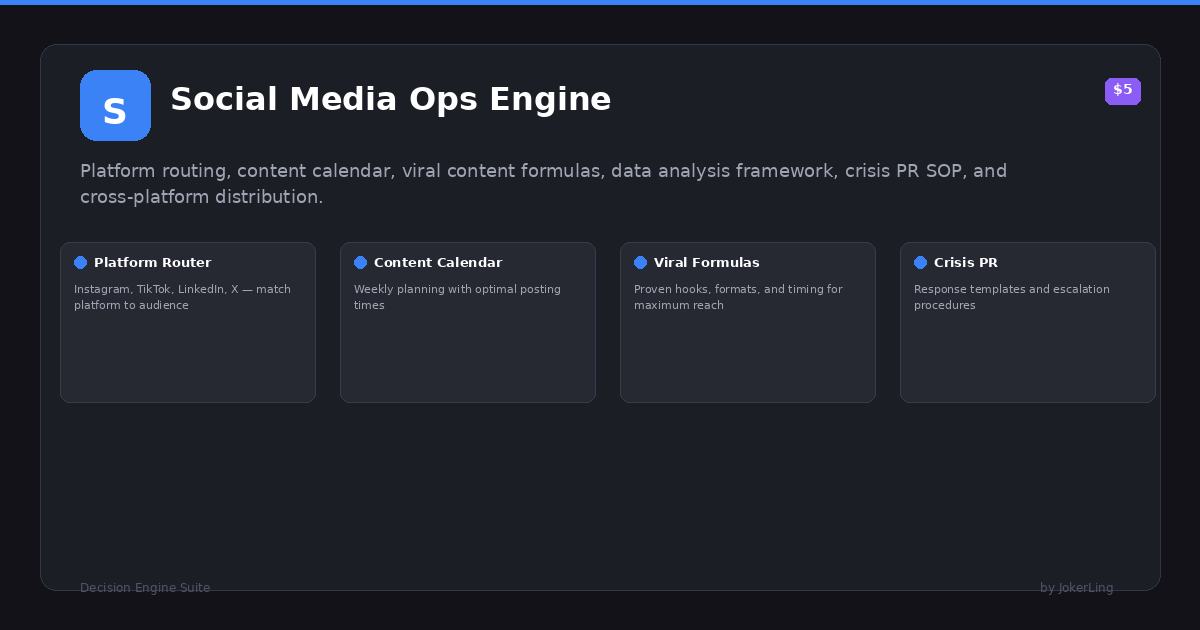
Task: Open the Content Calendar card title
Action: [x=438, y=263]
